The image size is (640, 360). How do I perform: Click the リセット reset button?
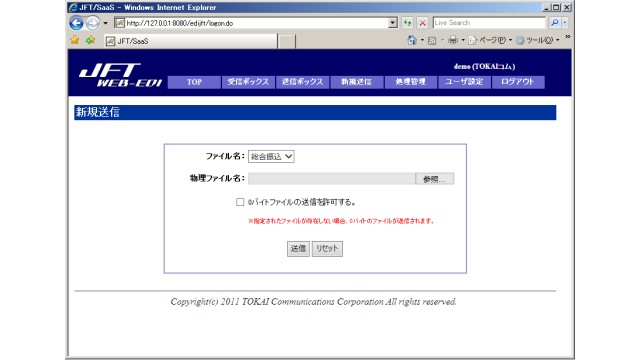[327, 249]
